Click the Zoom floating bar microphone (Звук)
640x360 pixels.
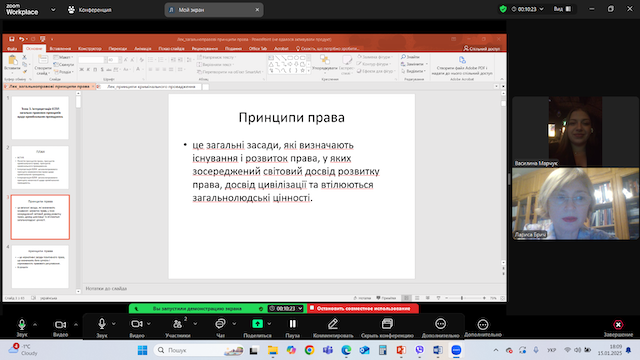pyautogui.click(x=102, y=324)
